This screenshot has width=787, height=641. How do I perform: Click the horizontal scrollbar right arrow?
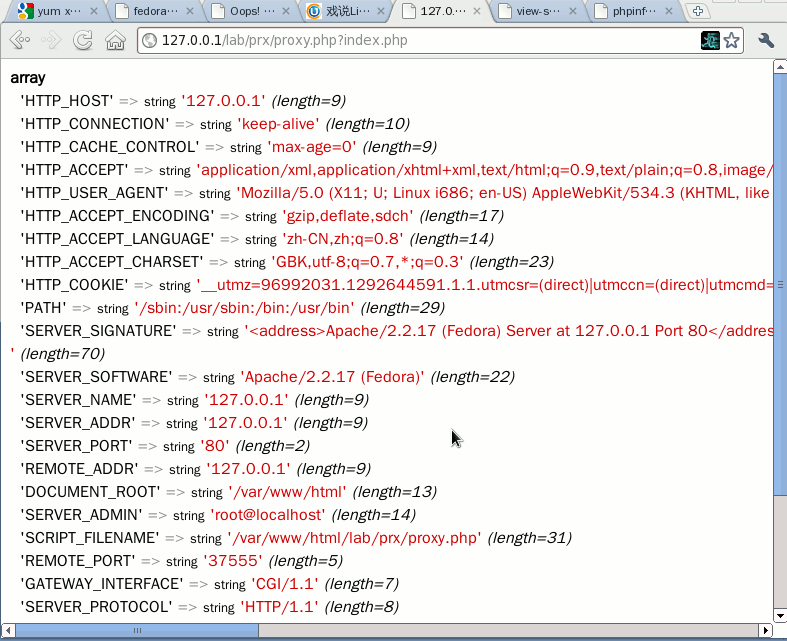[765, 630]
